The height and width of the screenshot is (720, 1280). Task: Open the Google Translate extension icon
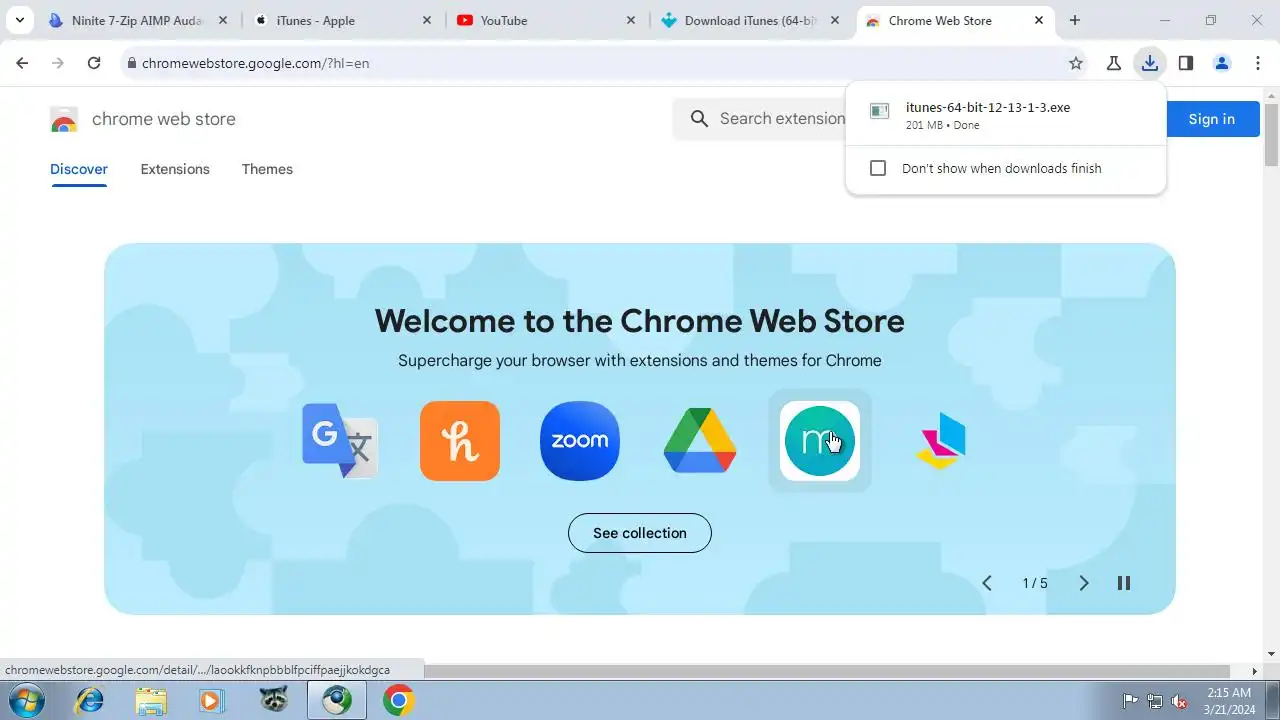point(340,441)
